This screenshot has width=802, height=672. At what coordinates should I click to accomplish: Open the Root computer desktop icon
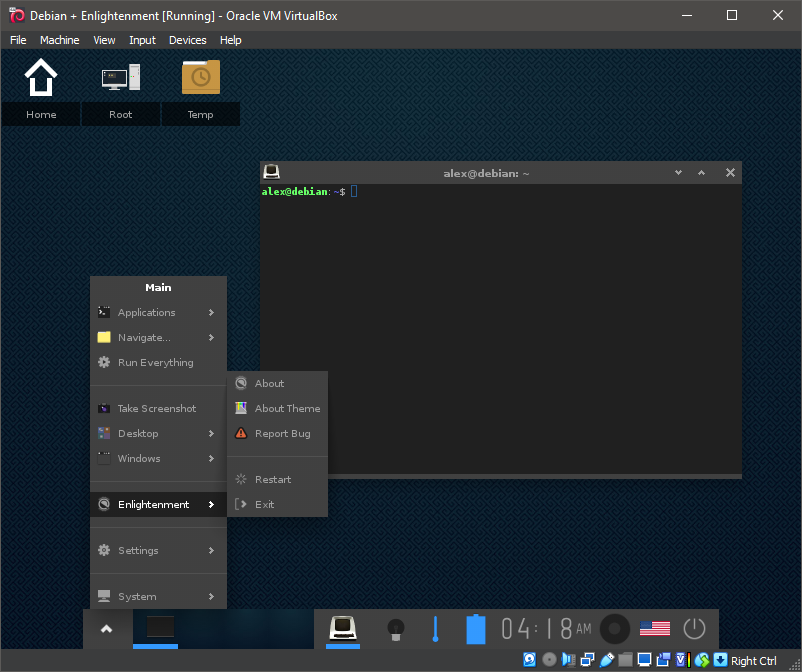click(120, 78)
